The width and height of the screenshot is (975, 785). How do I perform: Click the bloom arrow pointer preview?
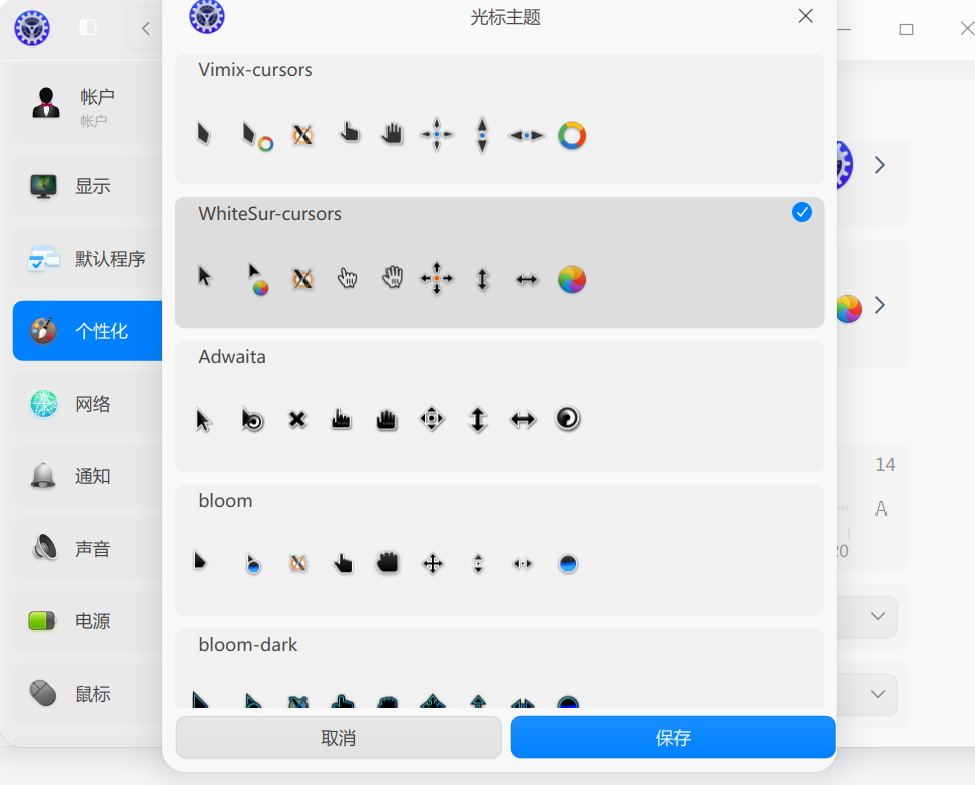click(200, 561)
